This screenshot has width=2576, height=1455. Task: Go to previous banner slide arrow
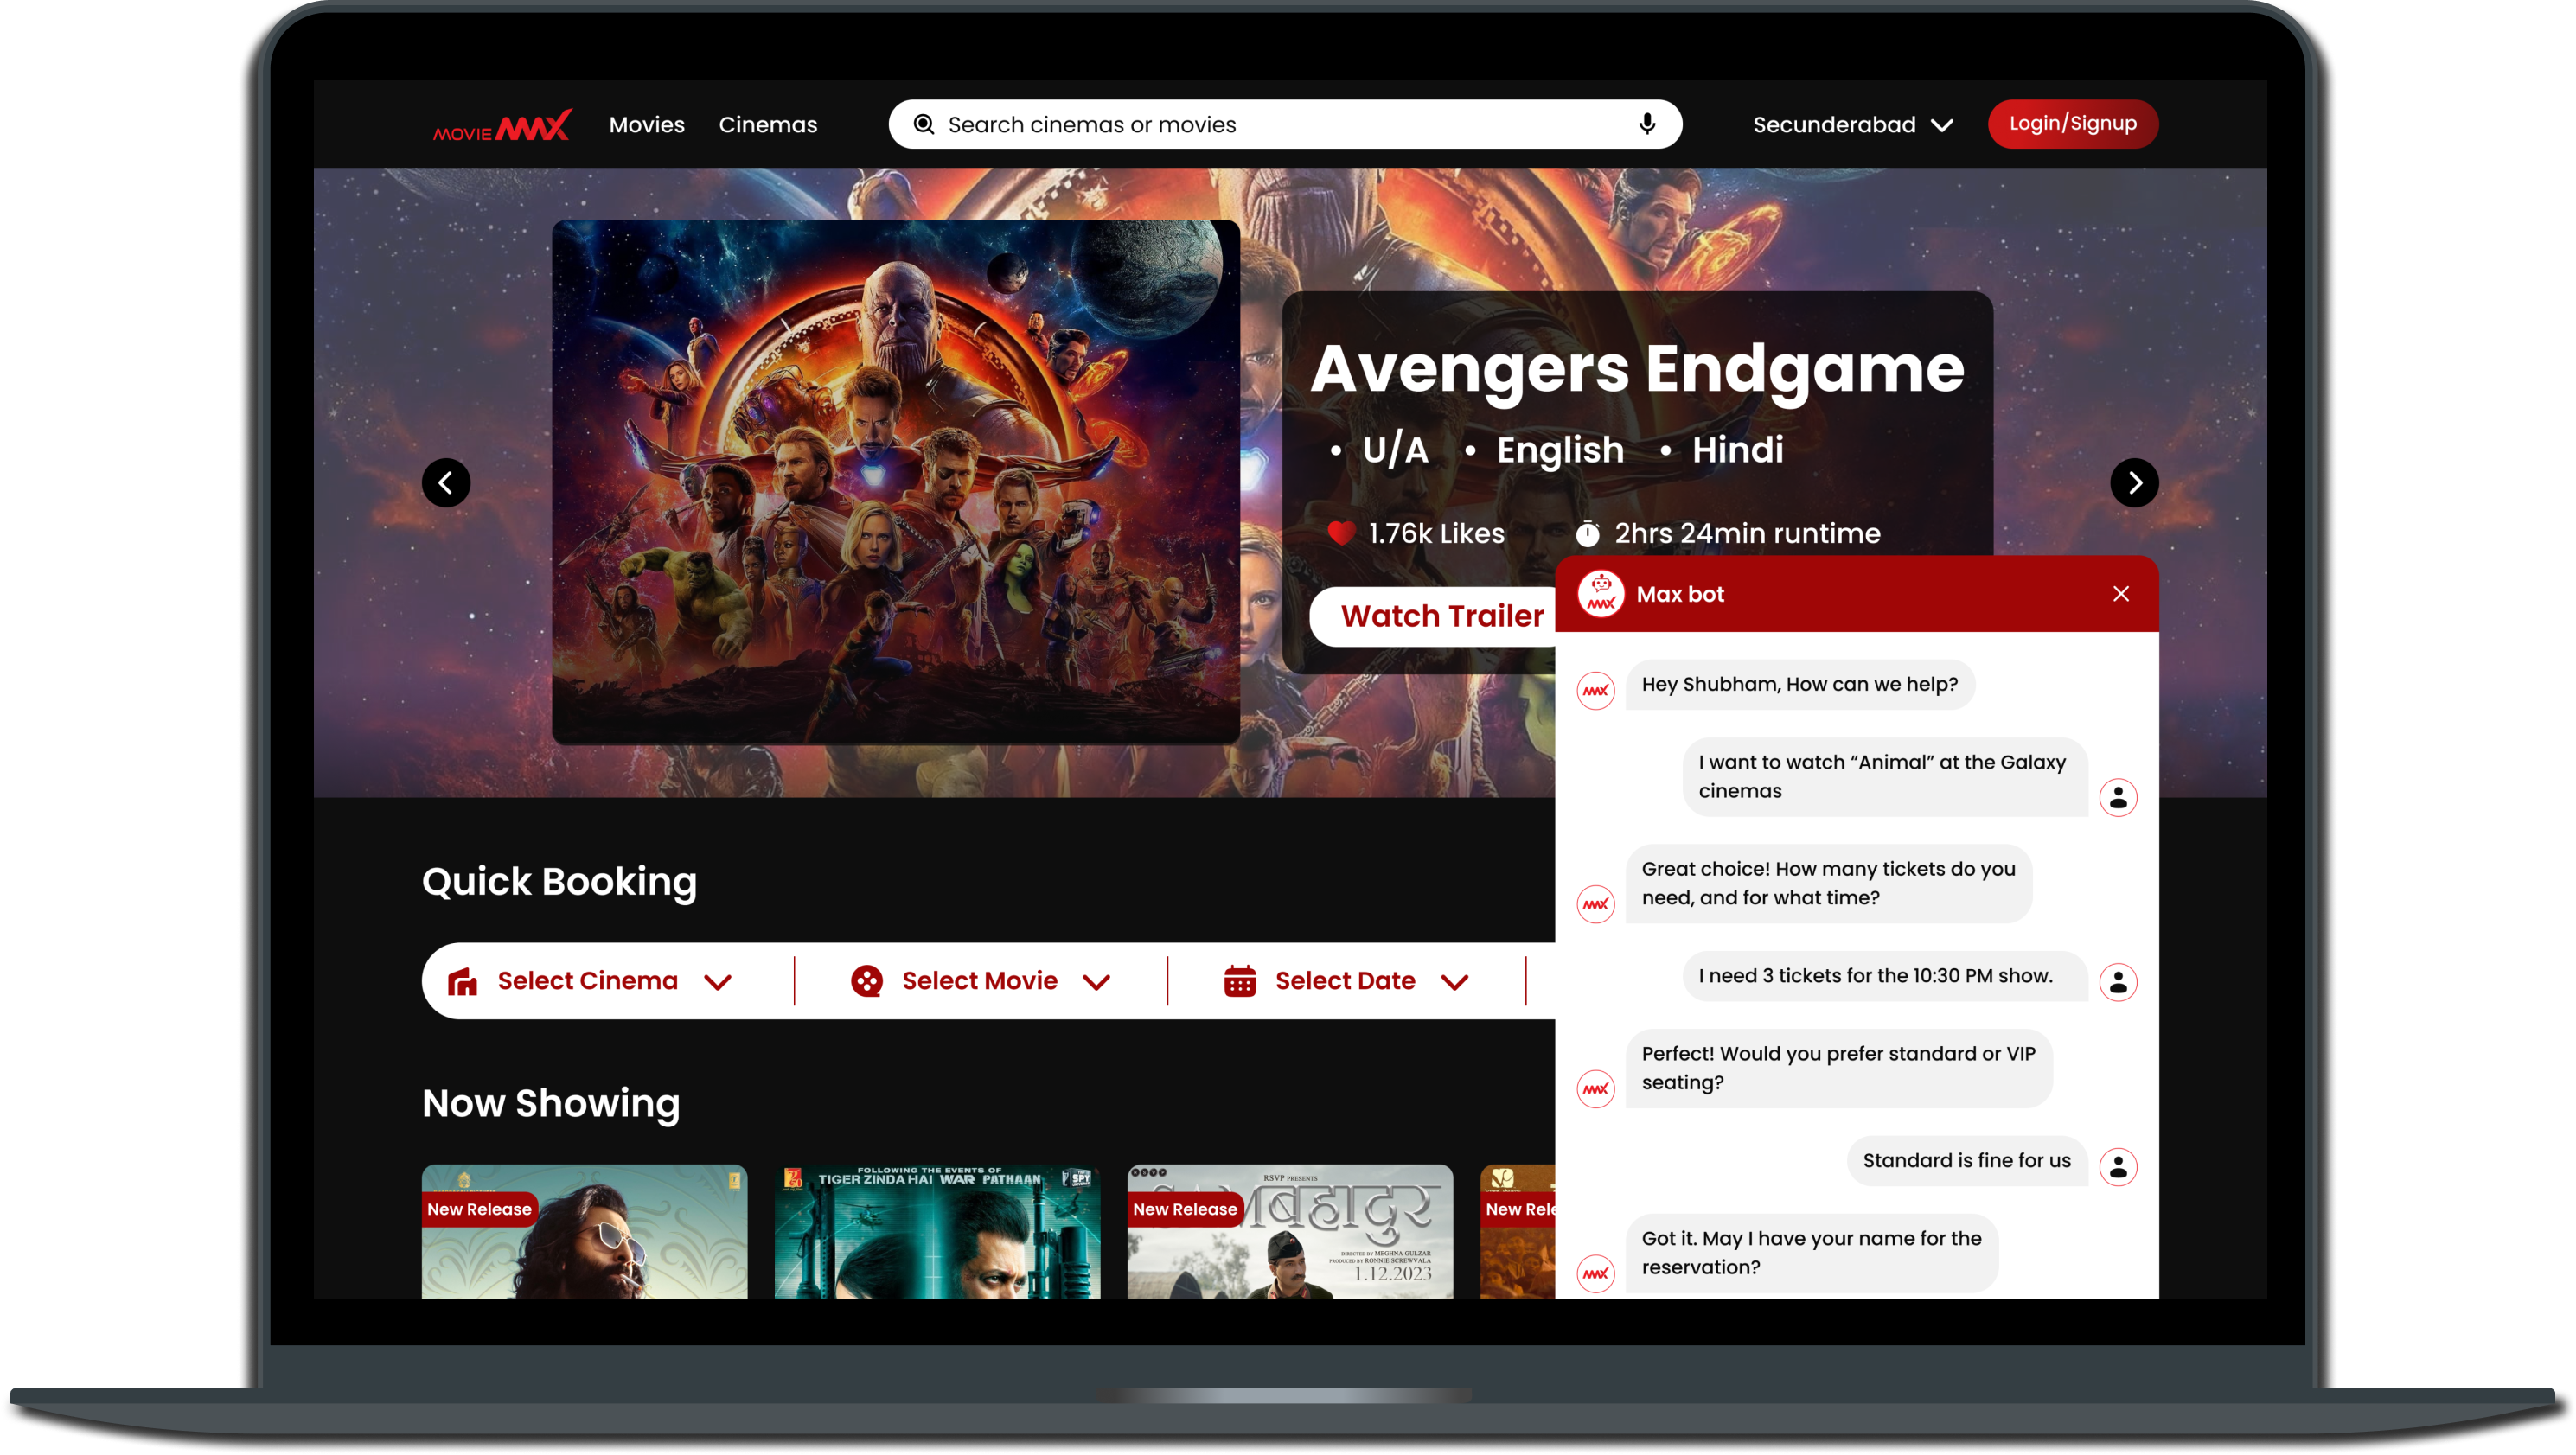446,483
